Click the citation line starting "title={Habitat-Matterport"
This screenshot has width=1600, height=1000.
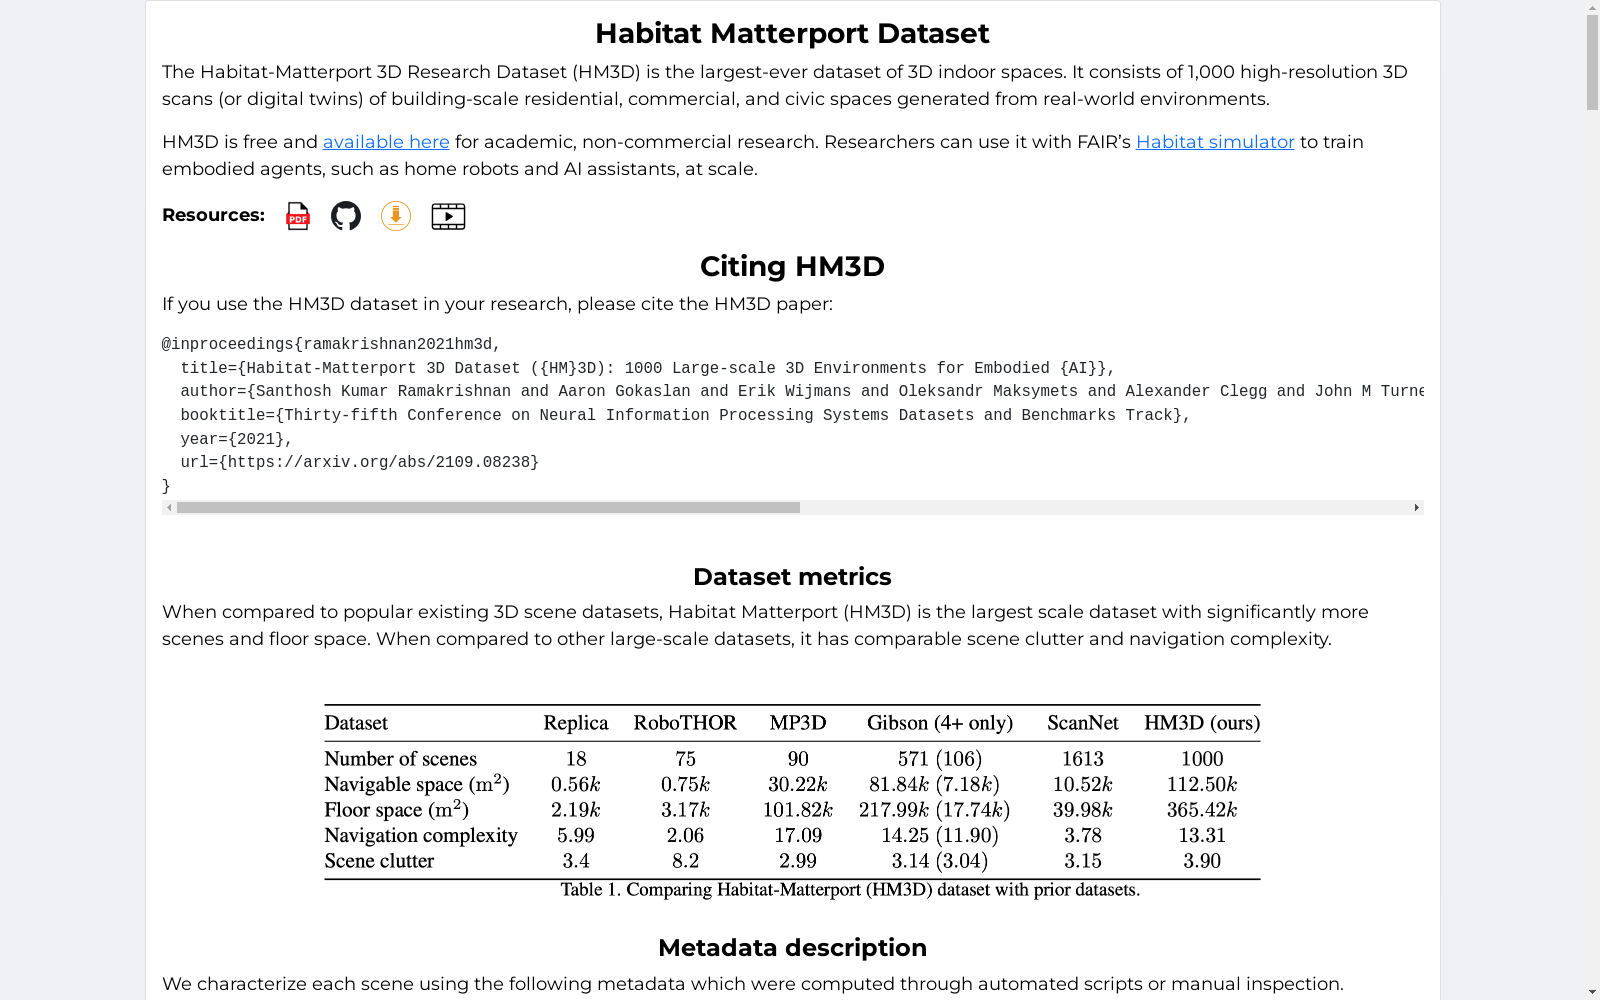tap(648, 369)
